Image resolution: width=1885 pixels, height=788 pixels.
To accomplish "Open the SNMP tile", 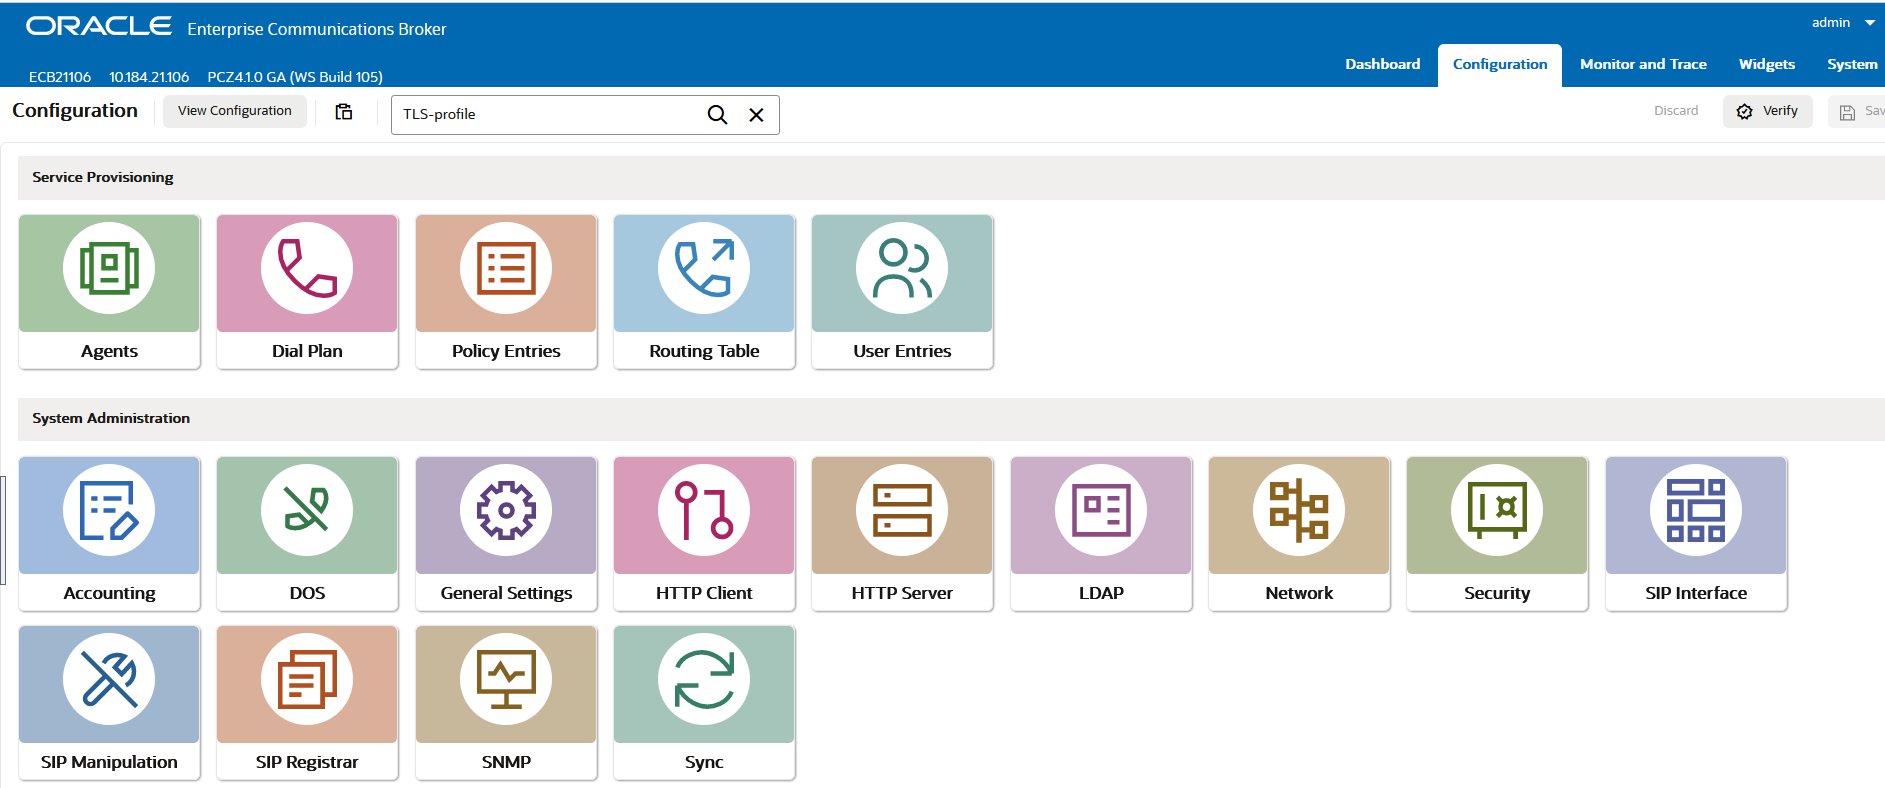I will pos(506,703).
